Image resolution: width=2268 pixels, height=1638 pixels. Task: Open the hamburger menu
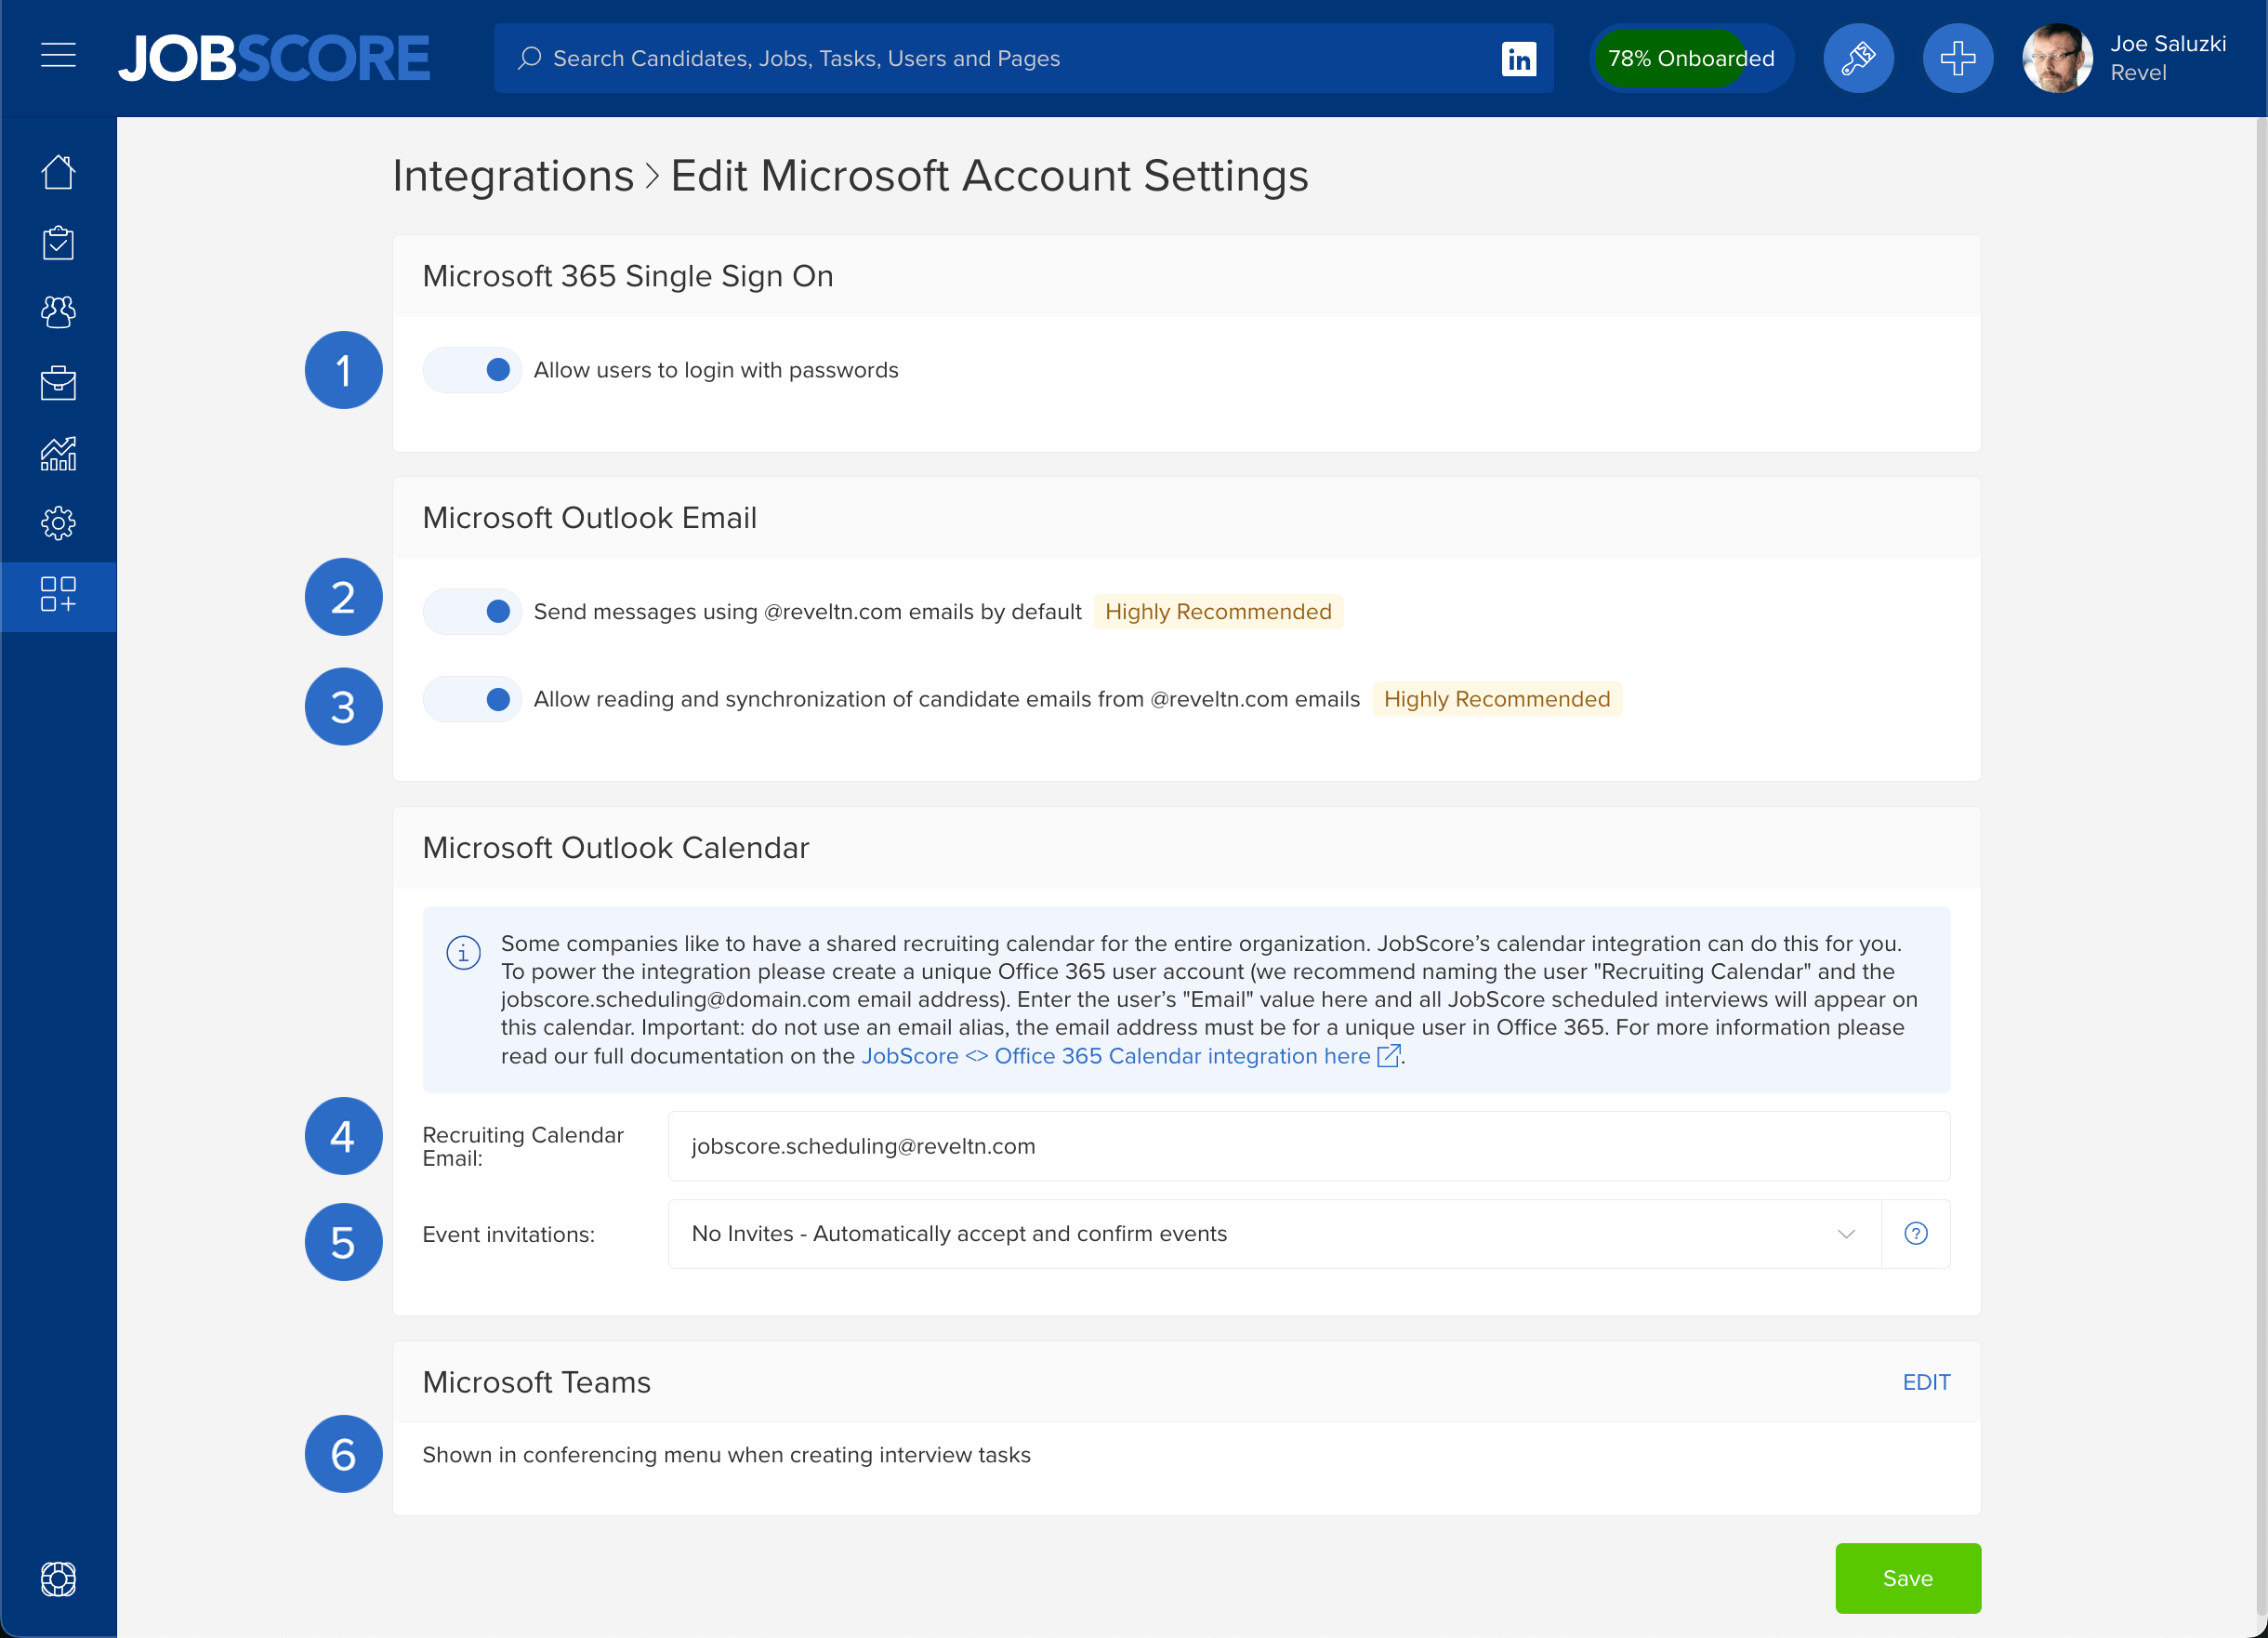58,55
